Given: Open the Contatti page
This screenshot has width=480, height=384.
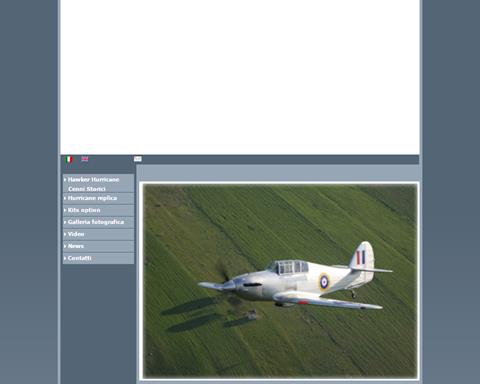Looking at the screenshot, I should 98,258.
